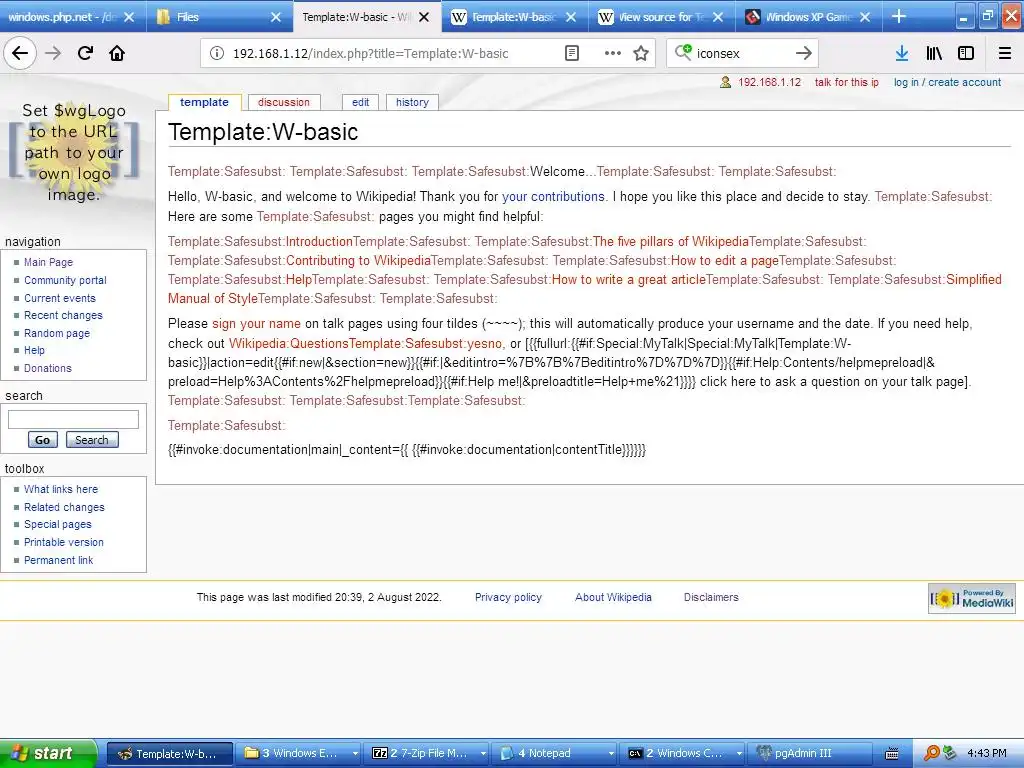Close the Files tab
Screen dimensions: 1024x768
point(276,17)
